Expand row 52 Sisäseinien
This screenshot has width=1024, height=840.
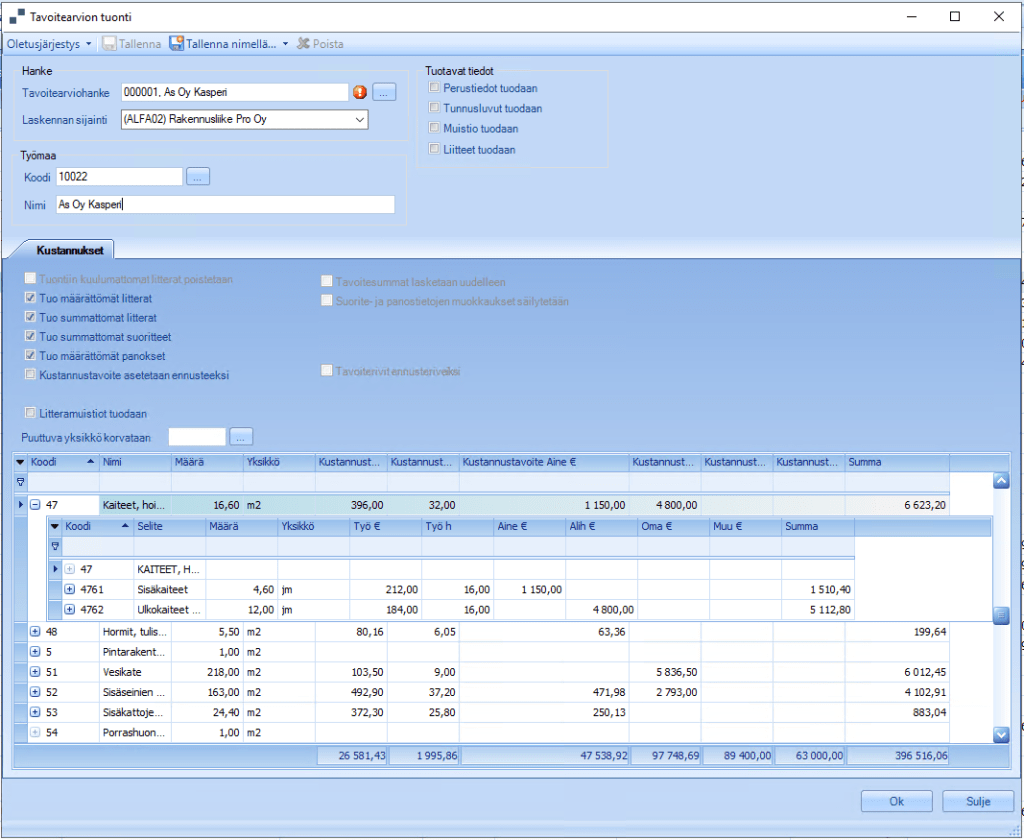coord(35,692)
